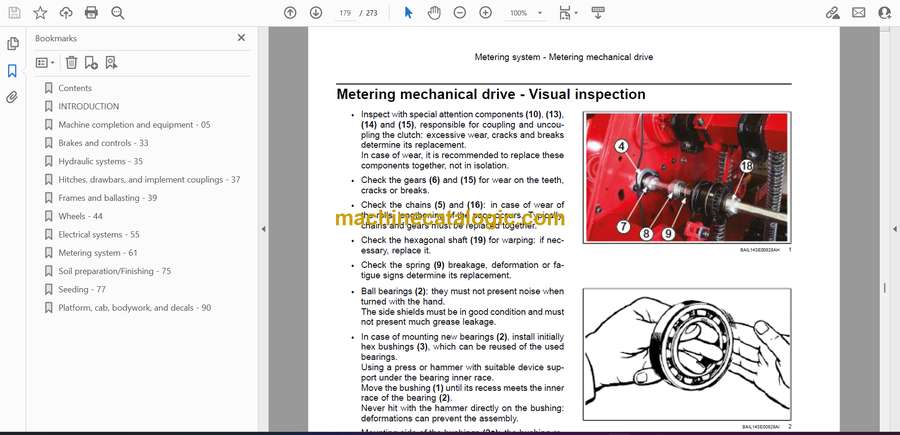Click the heading Metering mechanical drive - Visual inspection

coord(491,94)
